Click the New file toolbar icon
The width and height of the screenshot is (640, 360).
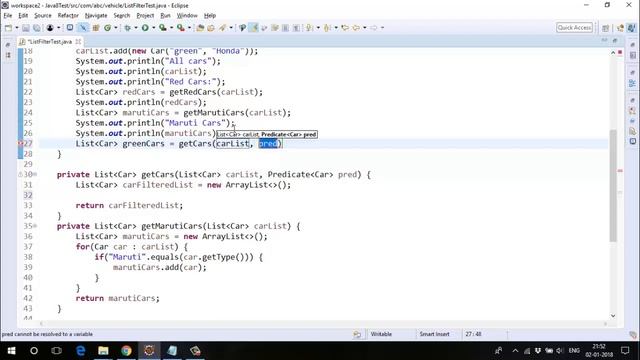coord(8,28)
